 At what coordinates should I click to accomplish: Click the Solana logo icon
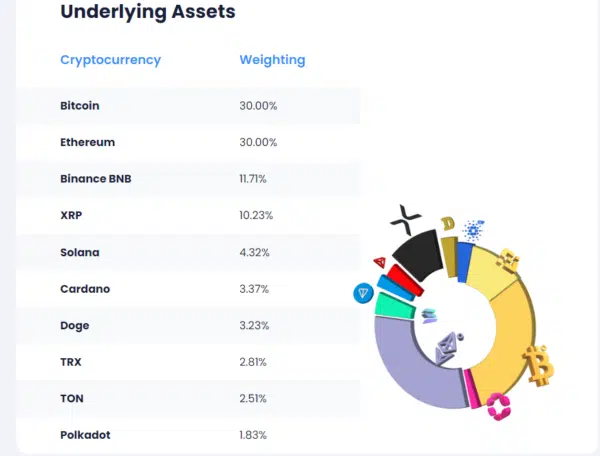coord(429,316)
